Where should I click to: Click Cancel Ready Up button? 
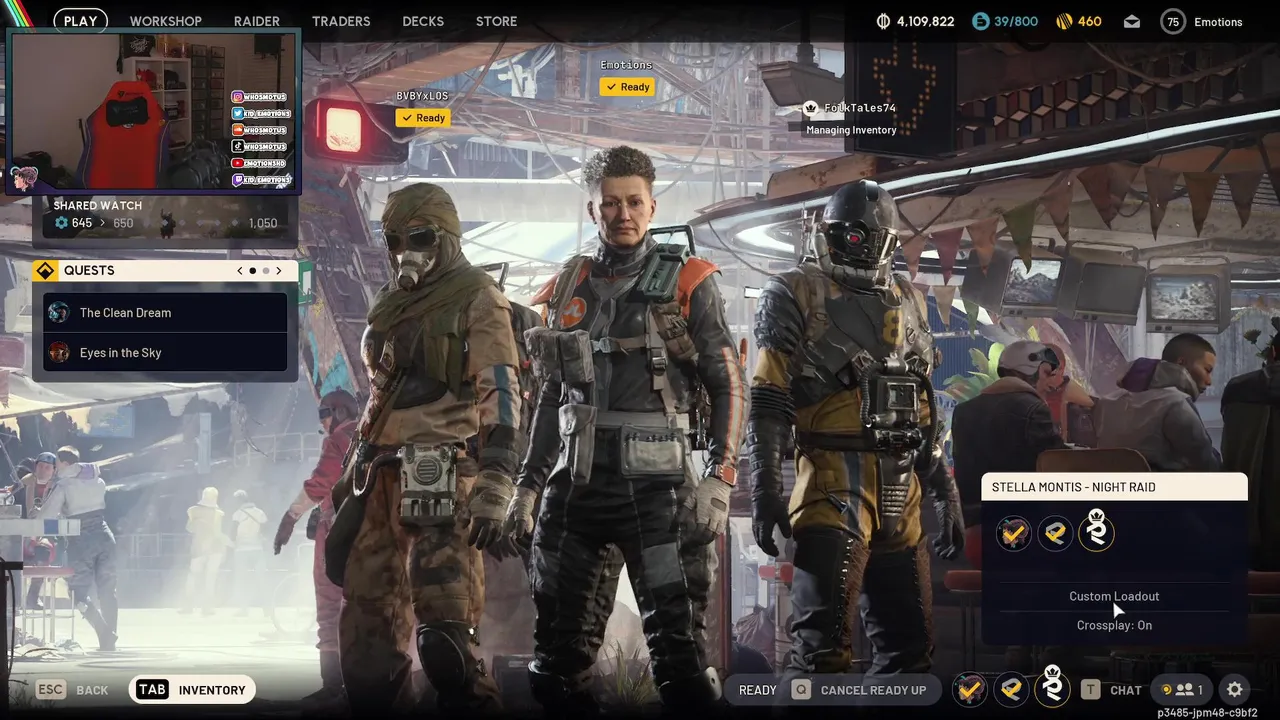click(x=860, y=690)
